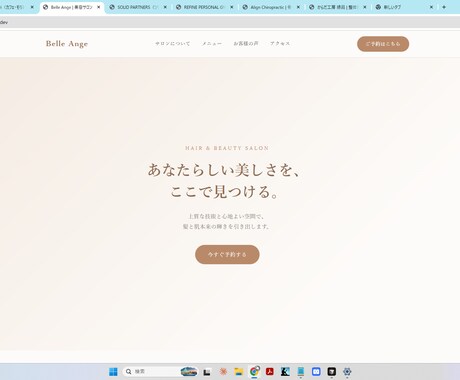Viewport: 460px width, 380px height.
Task: Open the blue rounded-square taskbar app
Action: pyautogui.click(x=316, y=371)
